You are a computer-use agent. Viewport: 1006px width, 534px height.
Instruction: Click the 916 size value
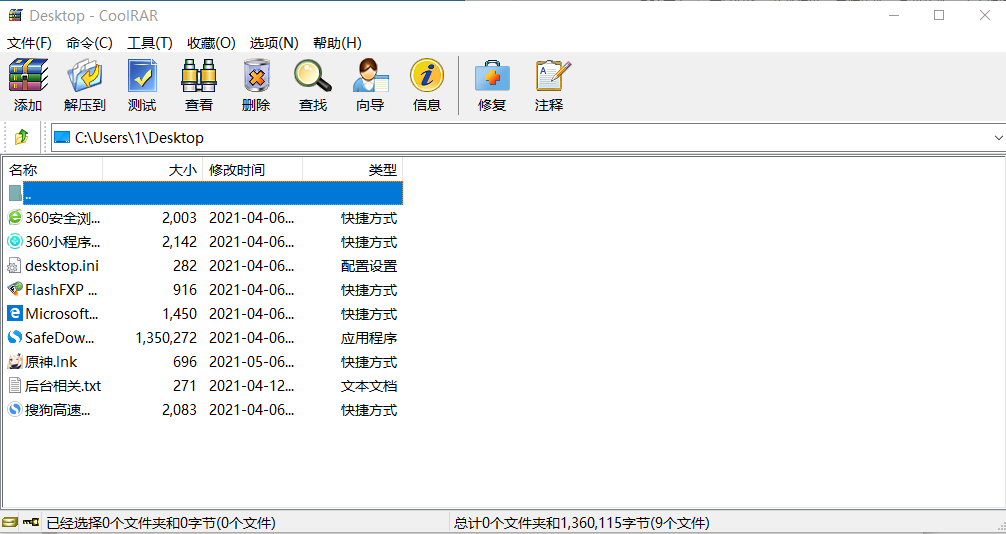point(185,289)
